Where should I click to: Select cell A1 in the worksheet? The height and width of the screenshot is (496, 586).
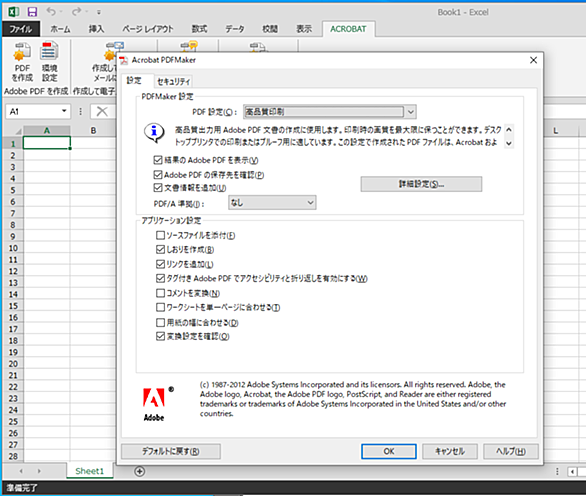coord(47,143)
